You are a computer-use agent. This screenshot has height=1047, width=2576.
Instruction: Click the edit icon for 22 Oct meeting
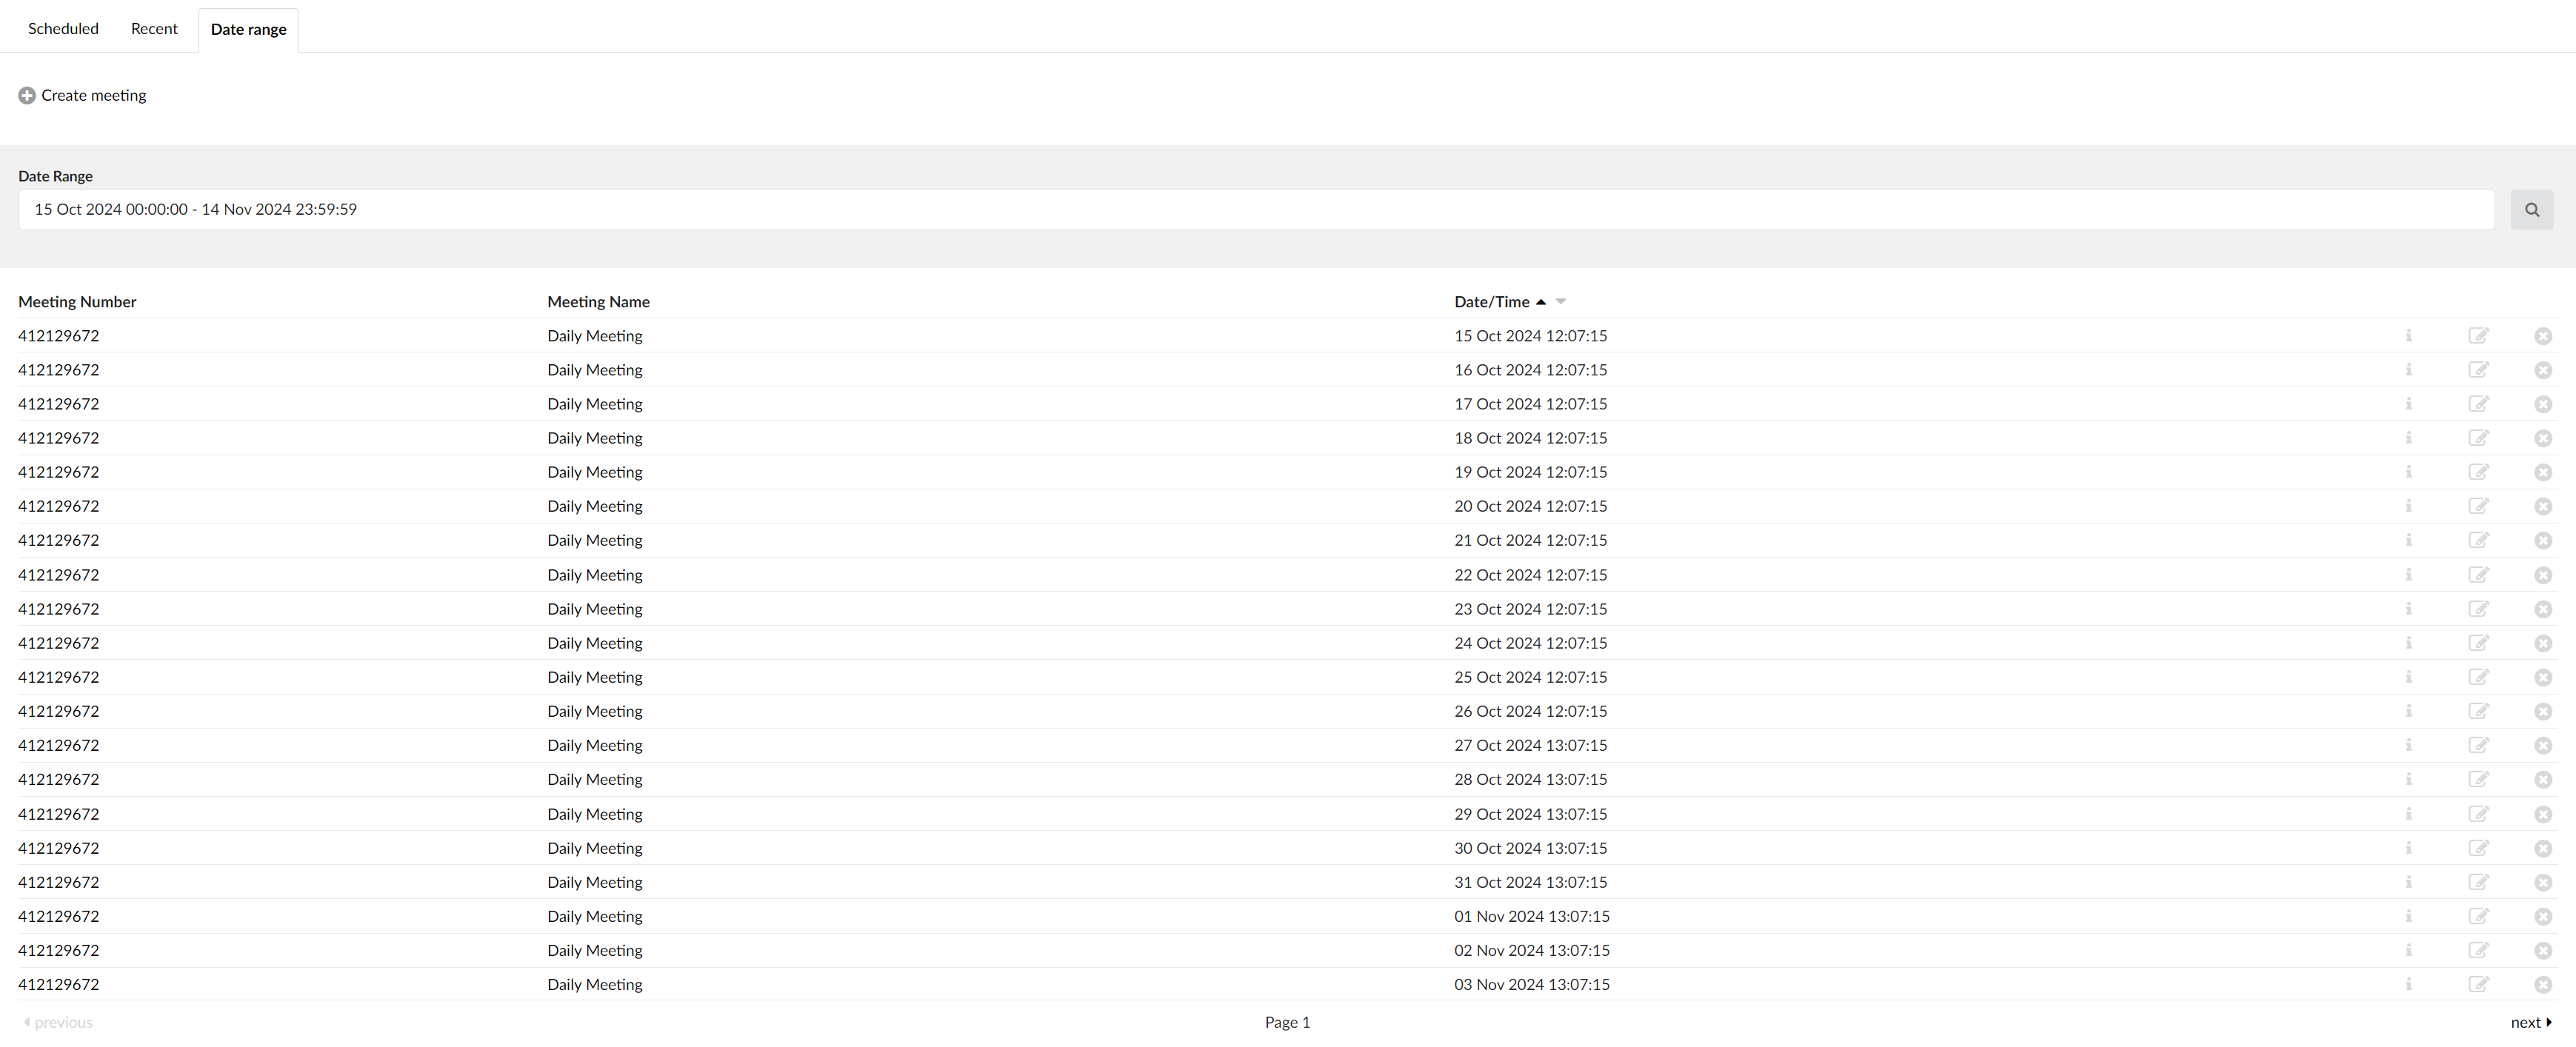[2479, 574]
